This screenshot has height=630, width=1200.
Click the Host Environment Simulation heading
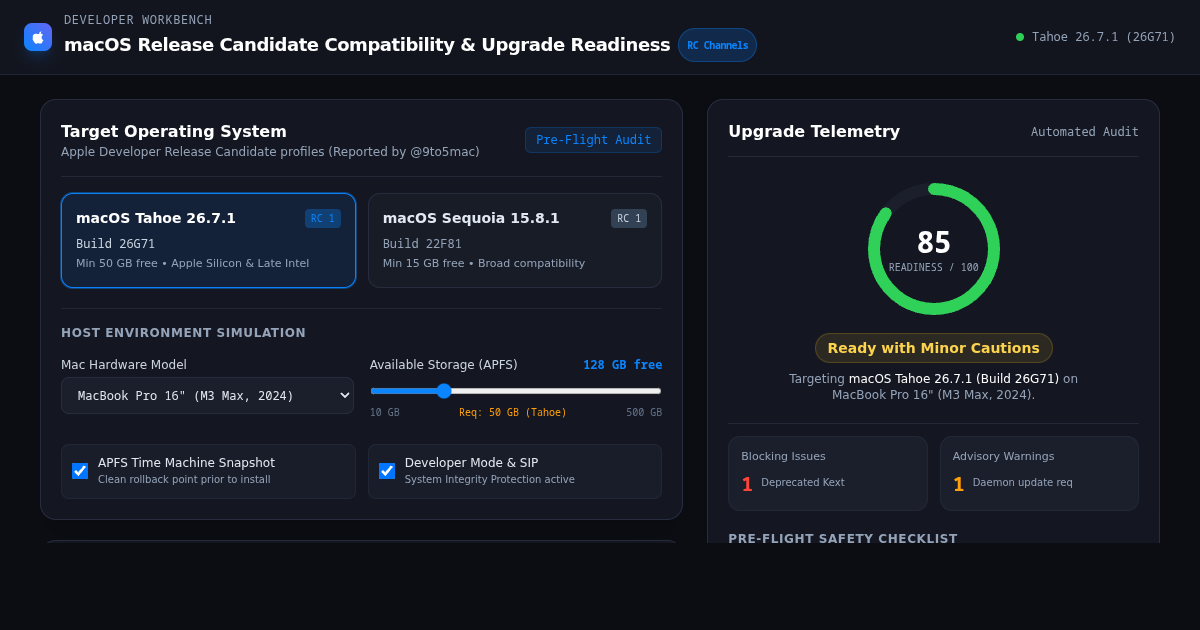pos(184,333)
